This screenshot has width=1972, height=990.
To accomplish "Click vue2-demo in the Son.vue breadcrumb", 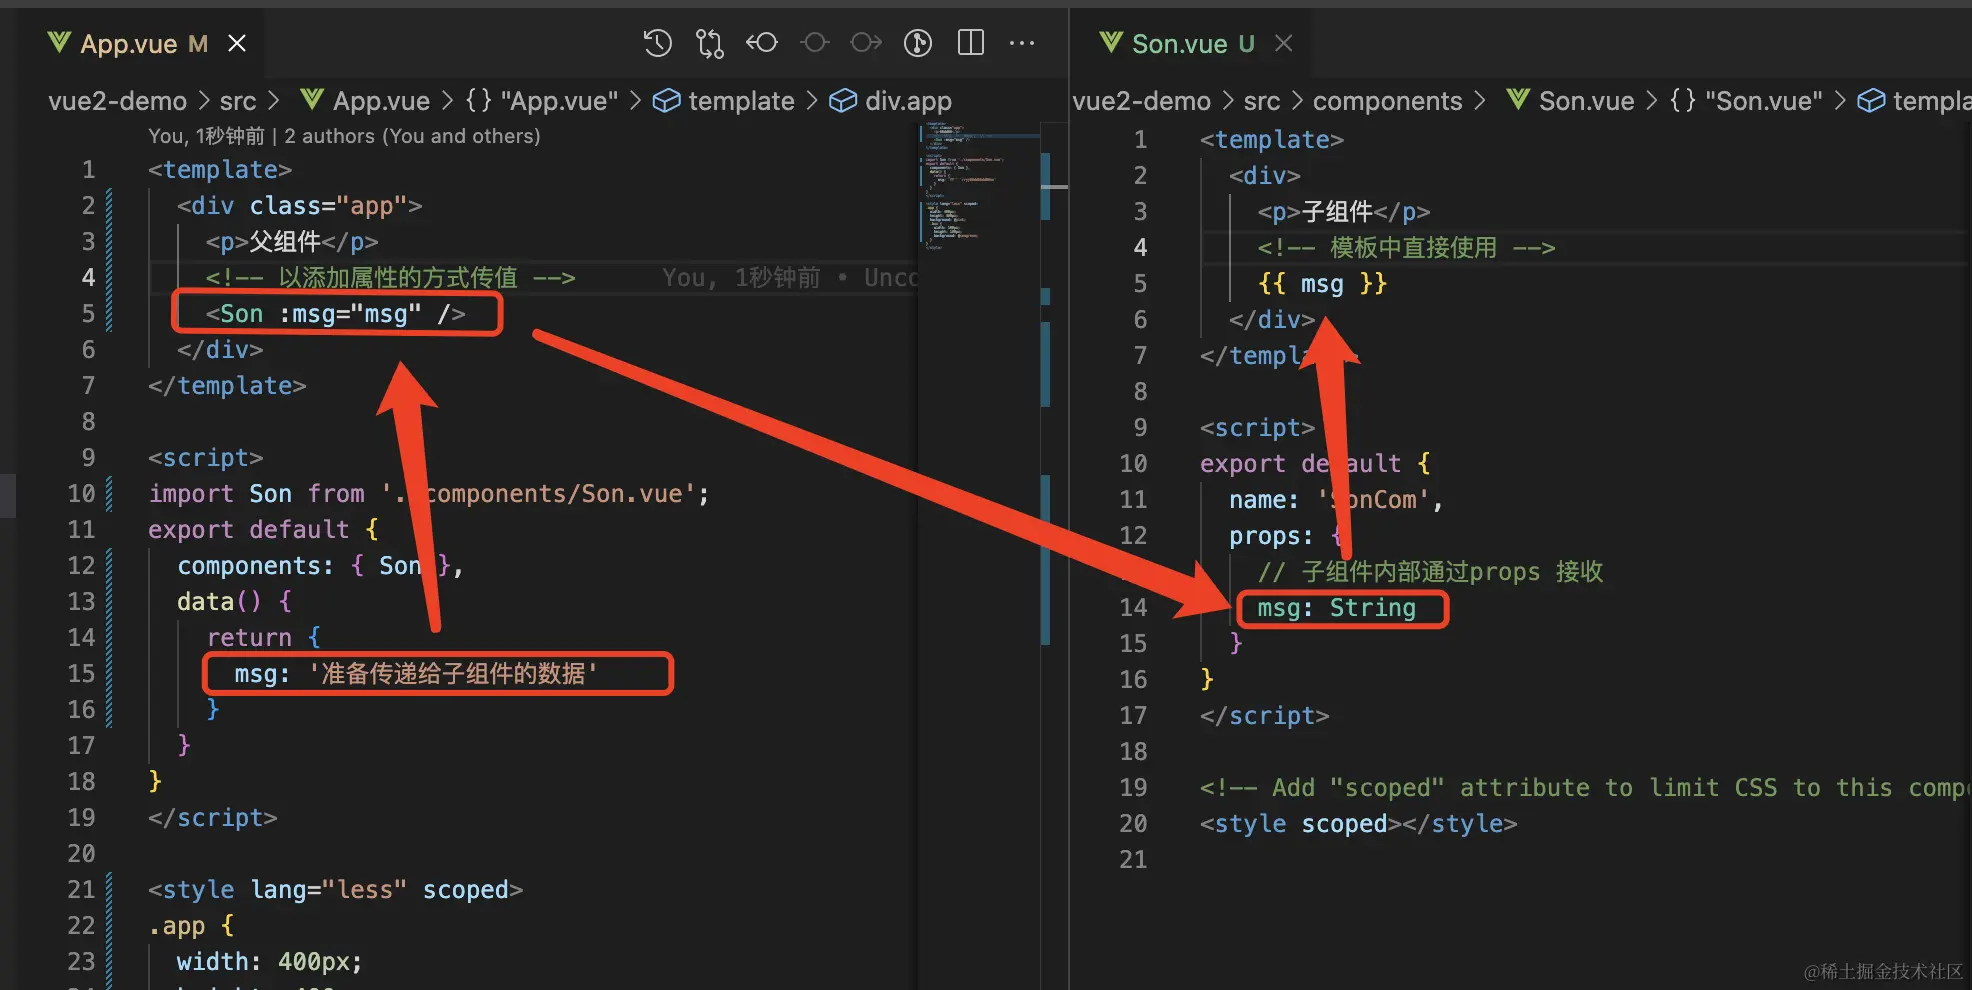I will click(1141, 101).
